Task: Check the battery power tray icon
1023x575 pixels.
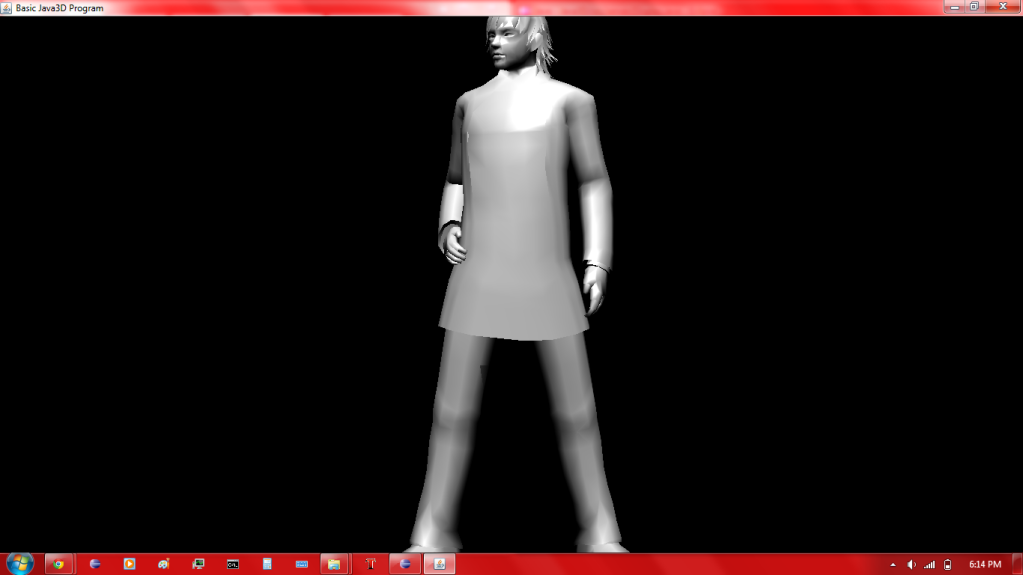Action: pyautogui.click(x=948, y=565)
